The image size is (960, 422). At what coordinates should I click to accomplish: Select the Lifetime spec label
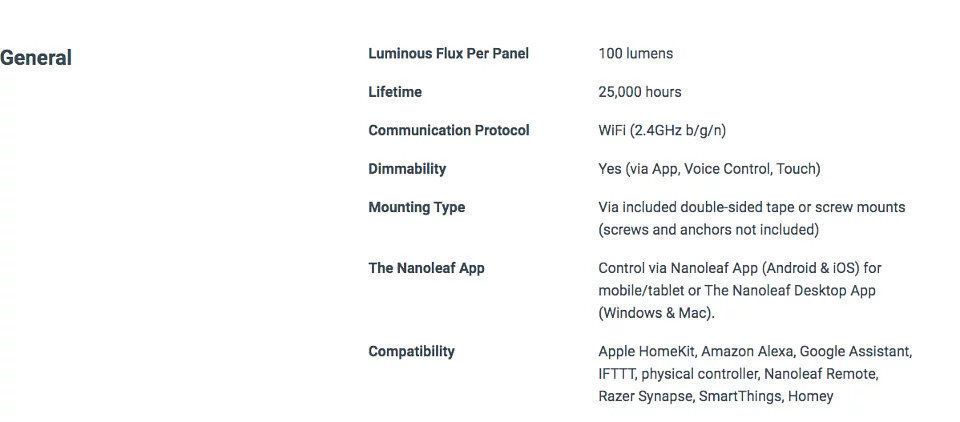[x=395, y=92]
